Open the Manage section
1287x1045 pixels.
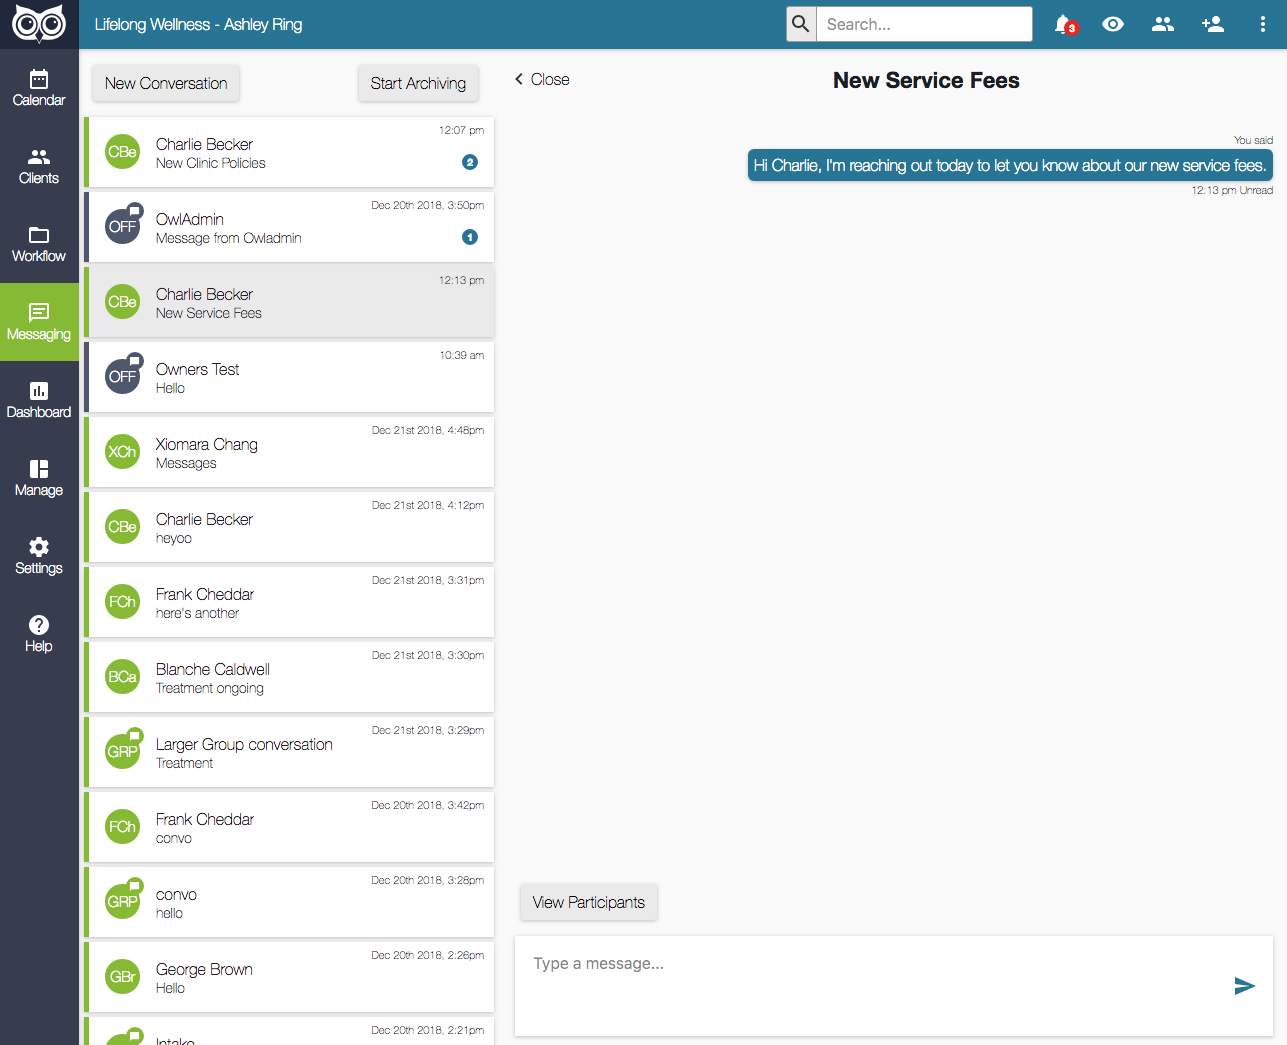coord(39,477)
